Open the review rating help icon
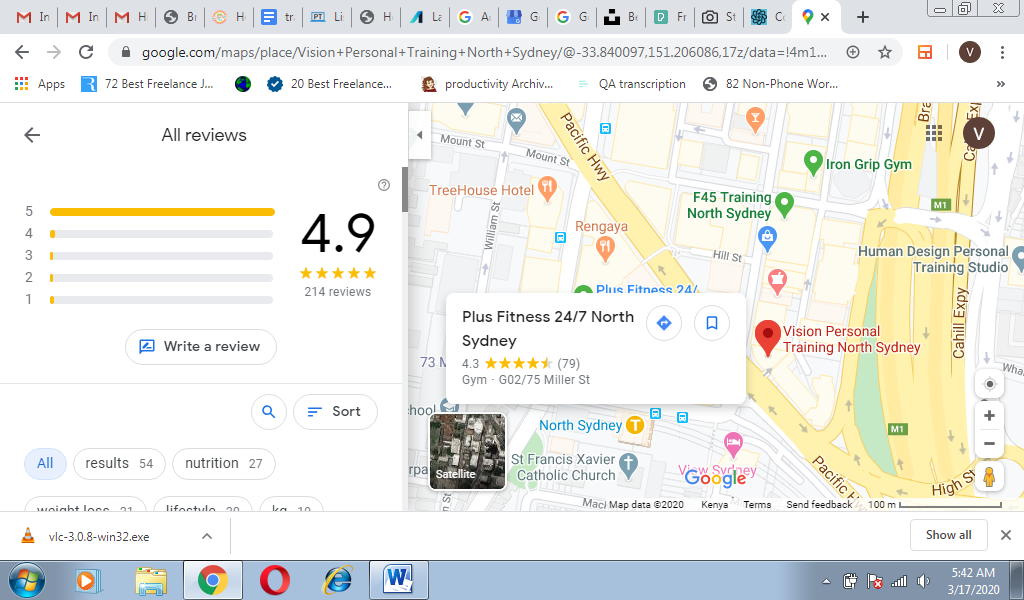The image size is (1024, 600). 384,185
